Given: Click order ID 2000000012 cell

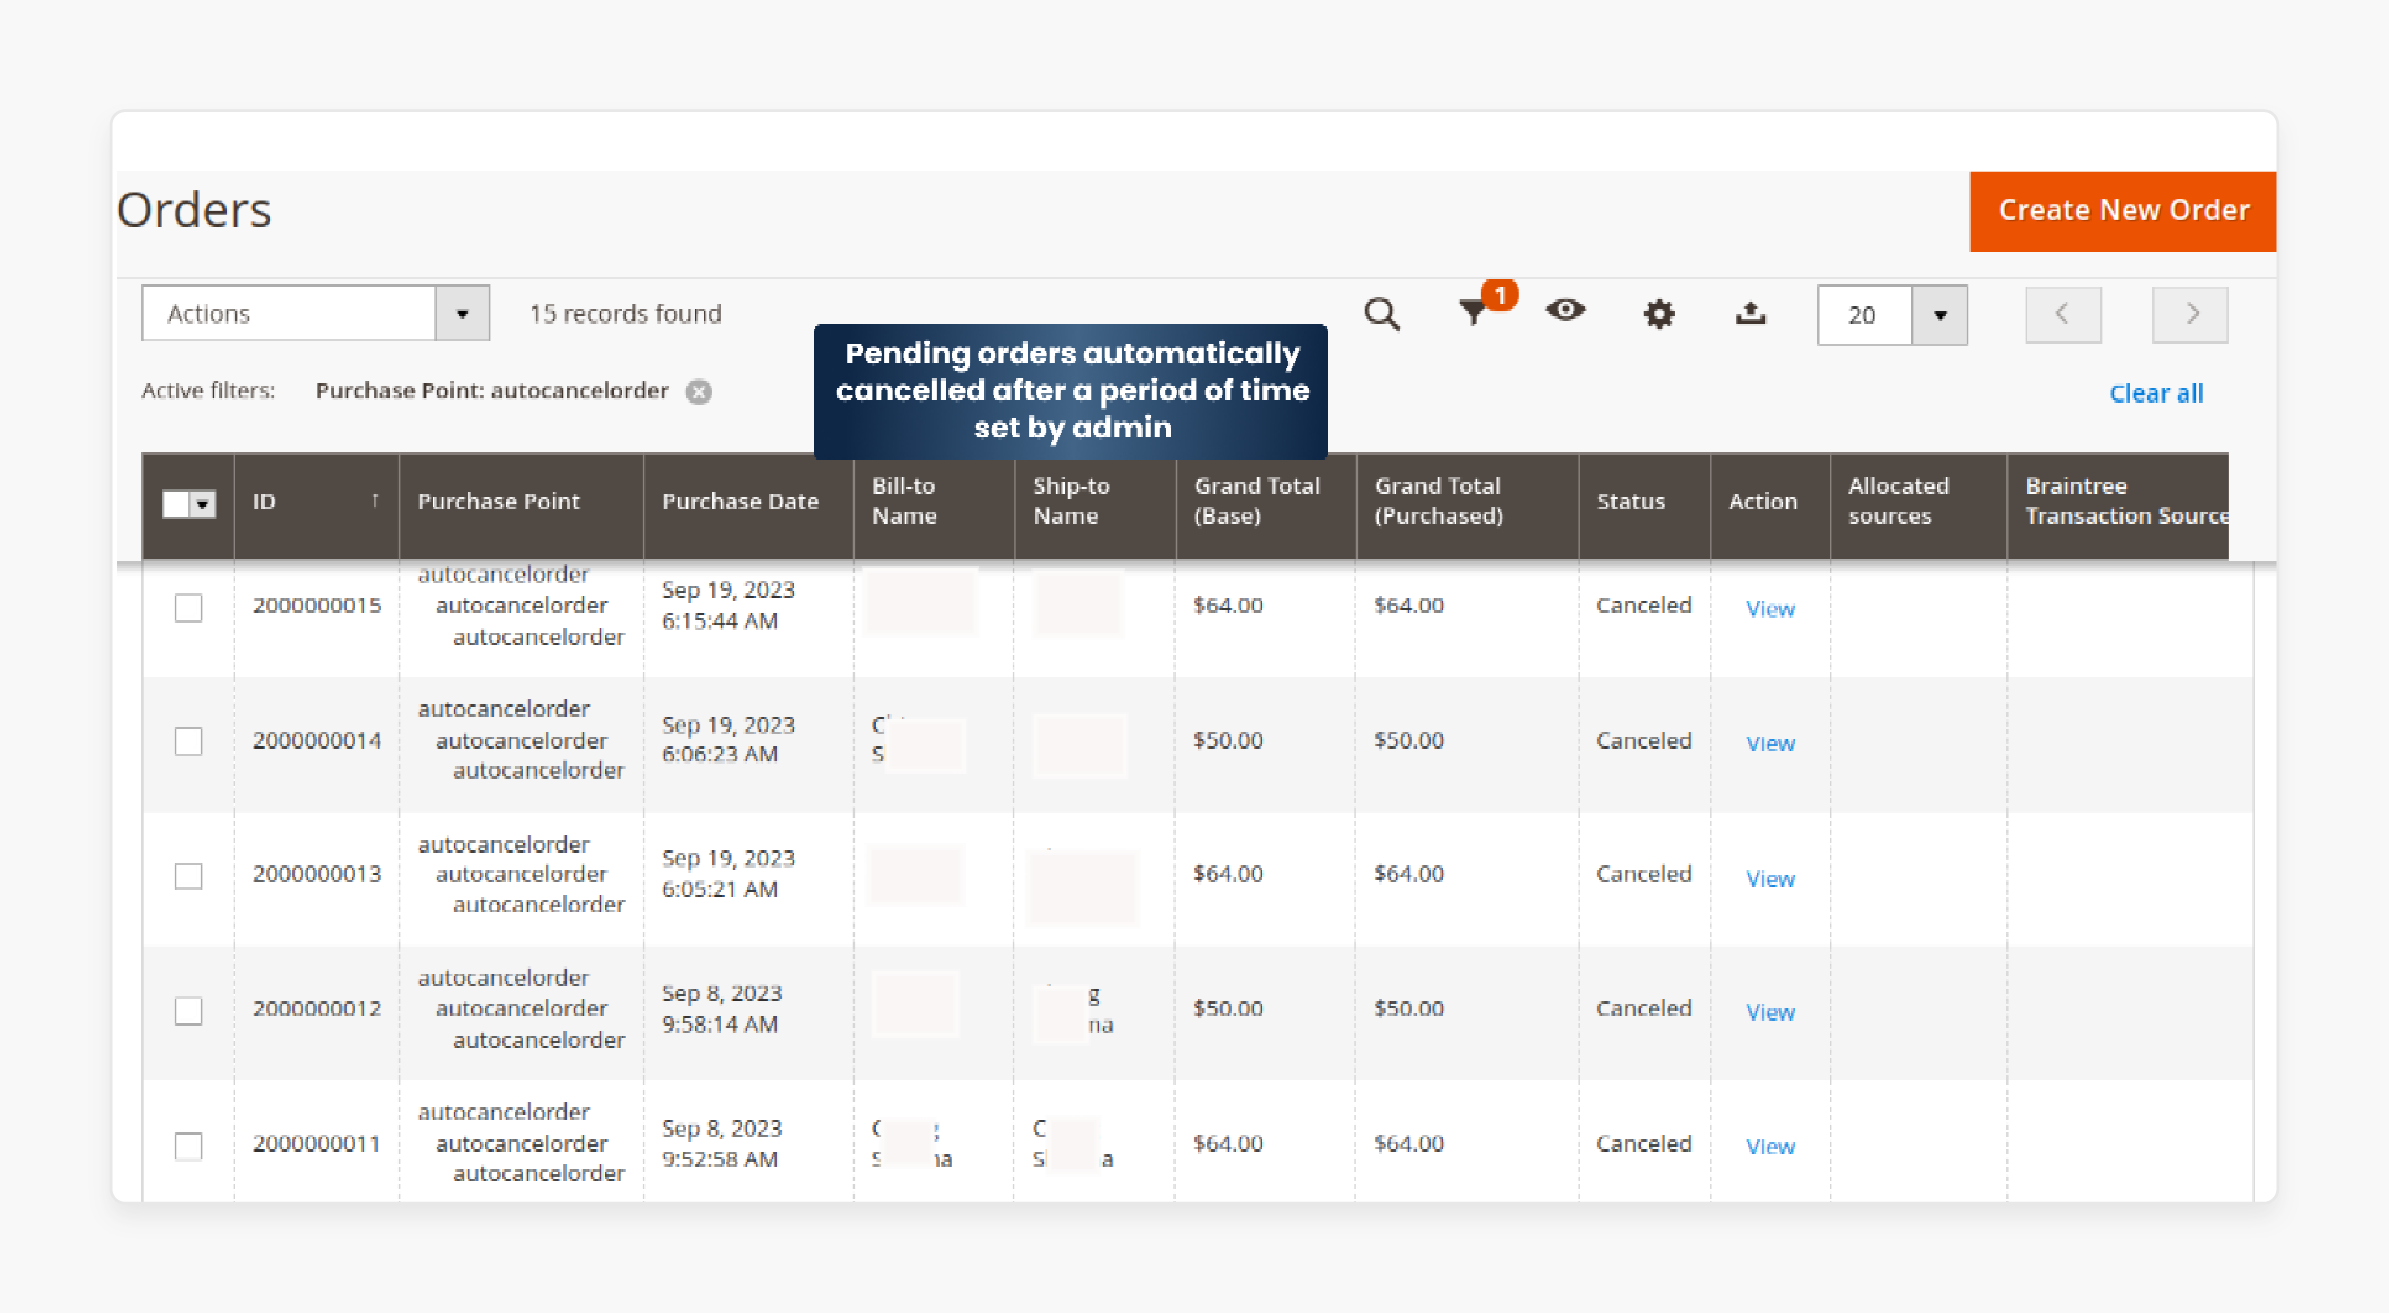Looking at the screenshot, I should point(316,1008).
